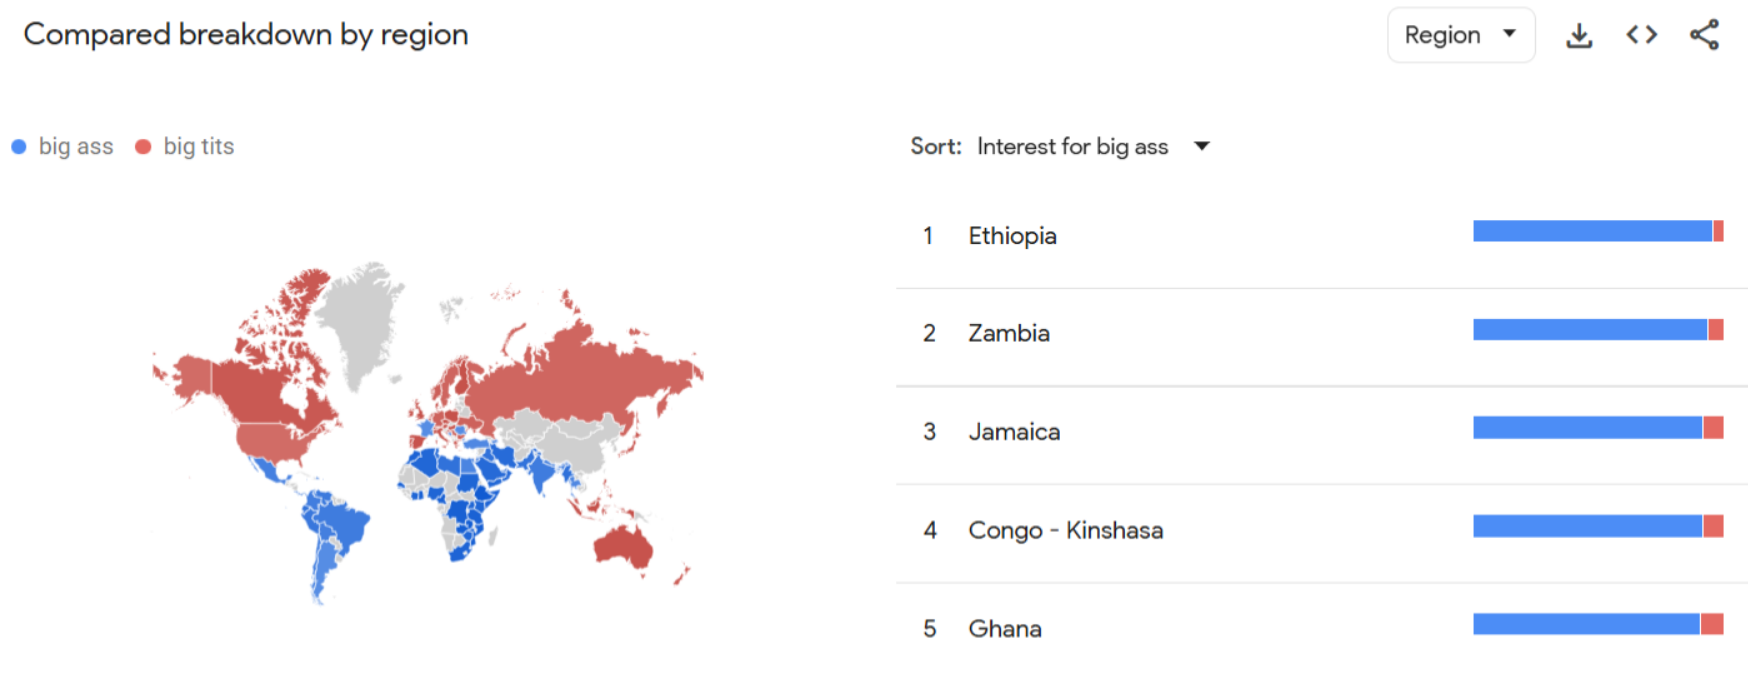Click the Ethiopia interest comparison bar

click(x=1597, y=232)
